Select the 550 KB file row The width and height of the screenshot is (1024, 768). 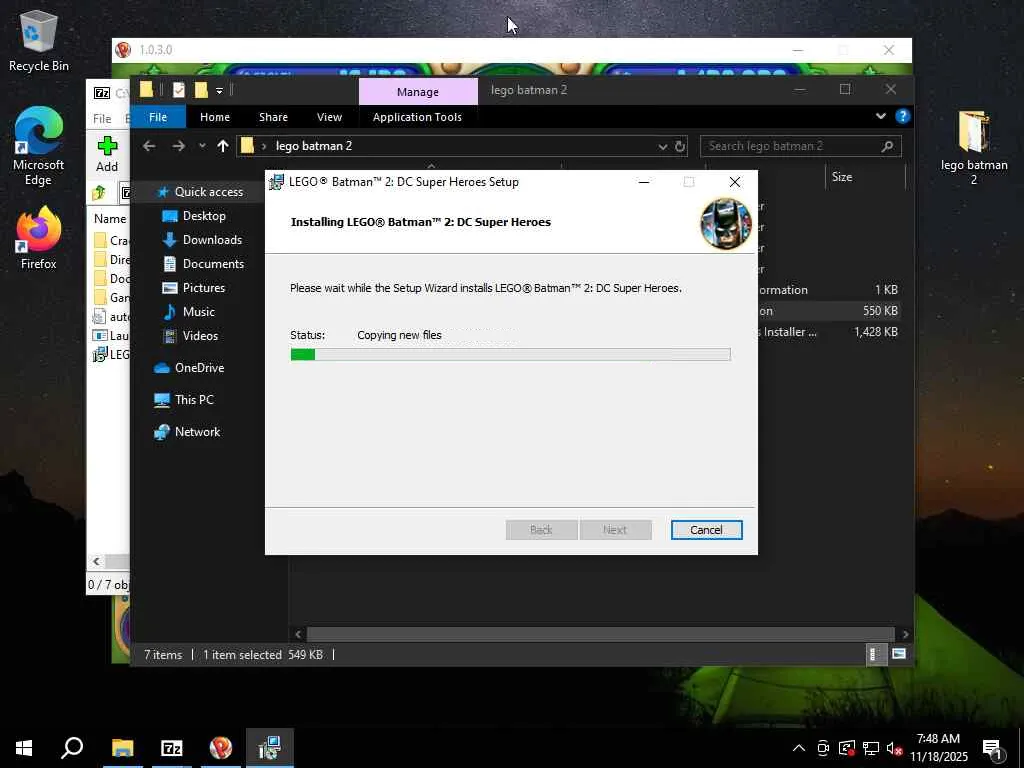click(x=829, y=311)
